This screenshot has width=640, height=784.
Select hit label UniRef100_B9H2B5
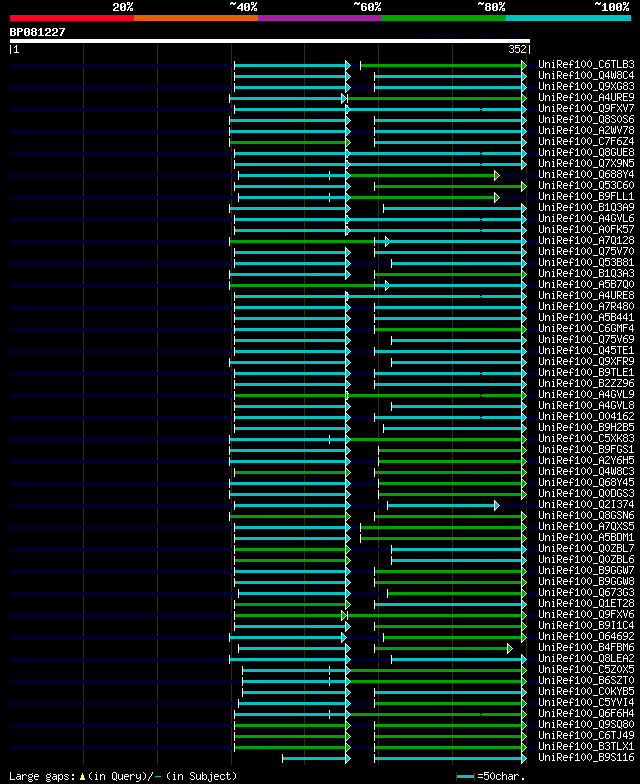586,428
